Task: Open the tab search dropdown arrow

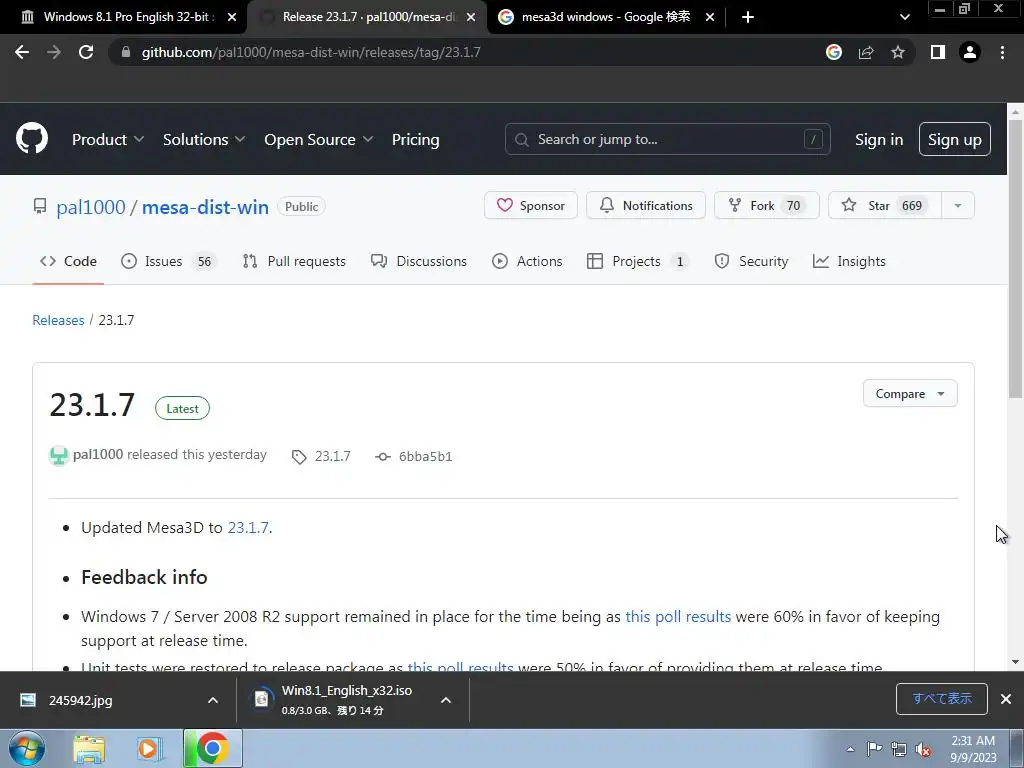Action: point(904,17)
